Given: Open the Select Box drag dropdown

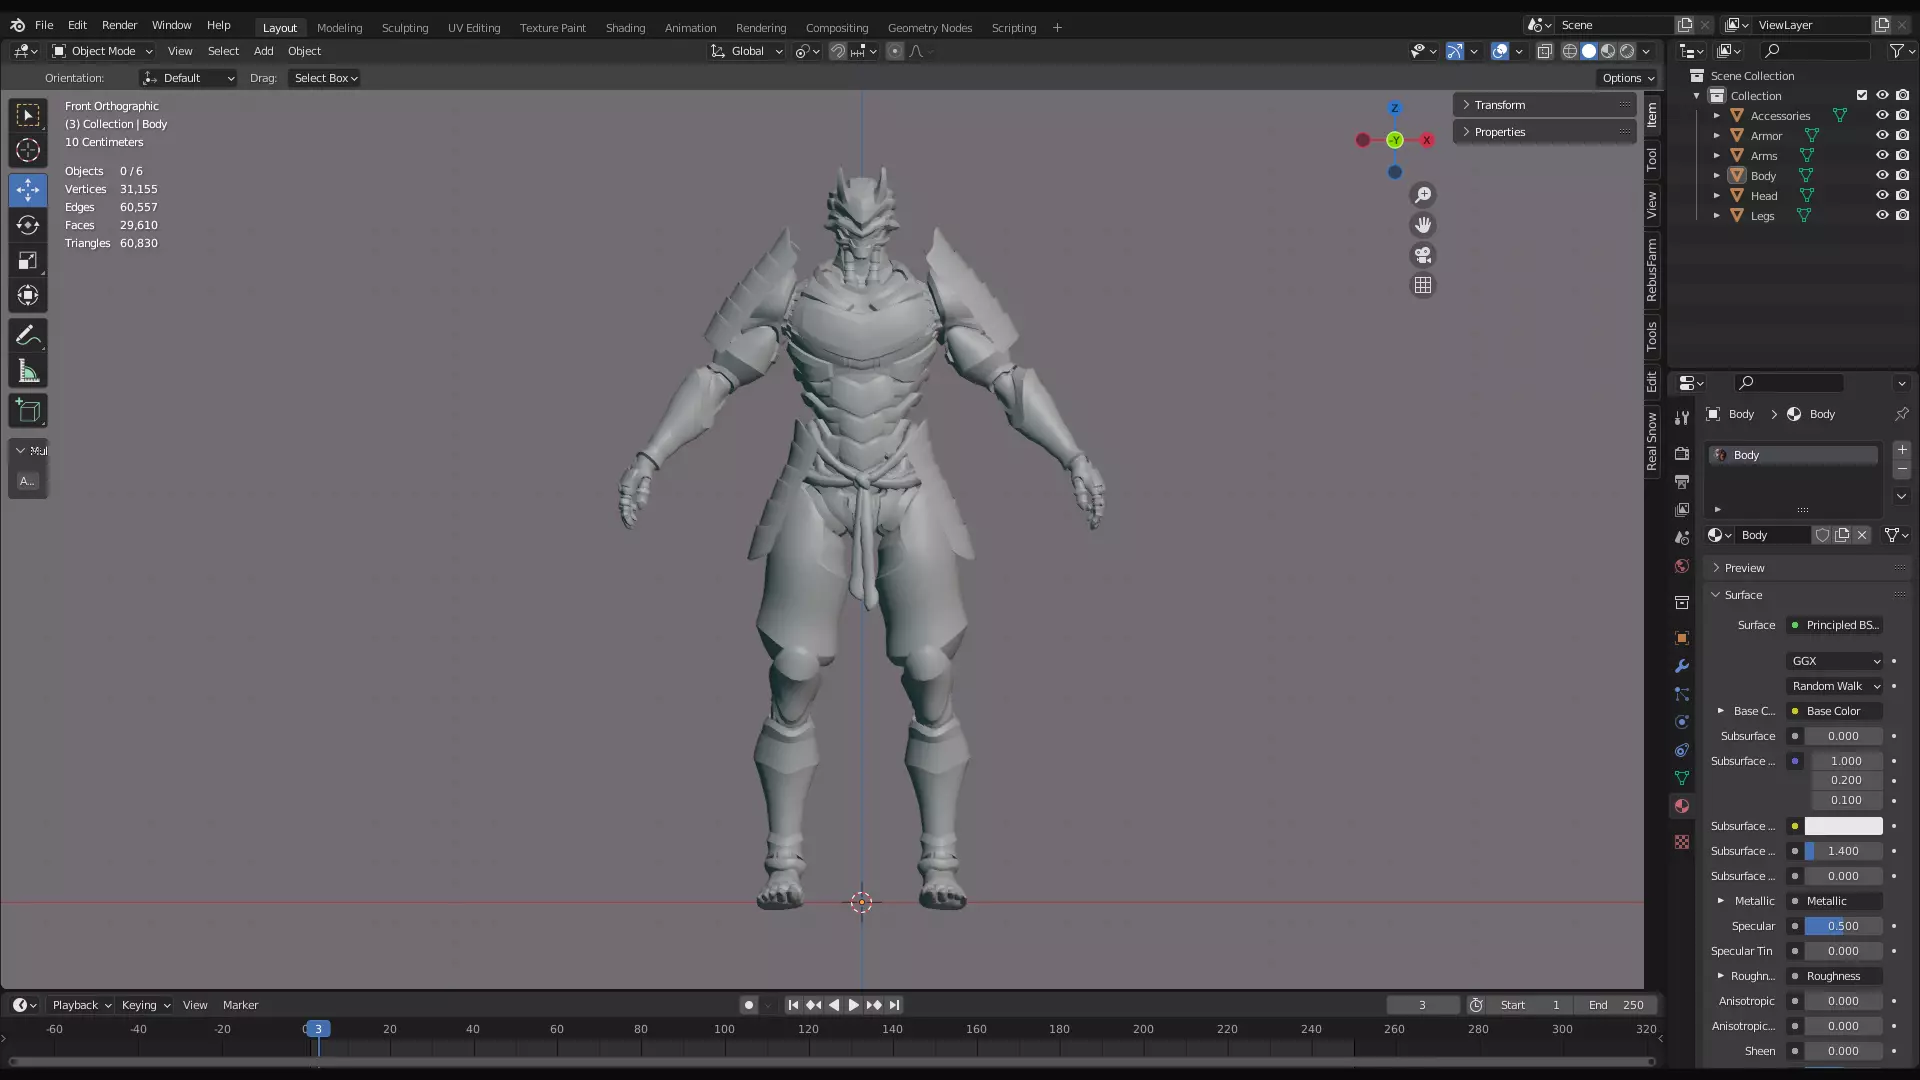Looking at the screenshot, I should 325,78.
